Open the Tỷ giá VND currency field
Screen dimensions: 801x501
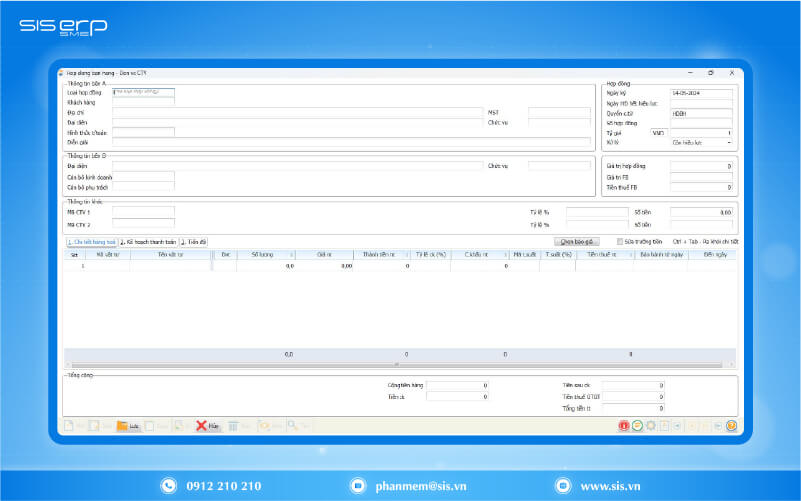point(658,132)
